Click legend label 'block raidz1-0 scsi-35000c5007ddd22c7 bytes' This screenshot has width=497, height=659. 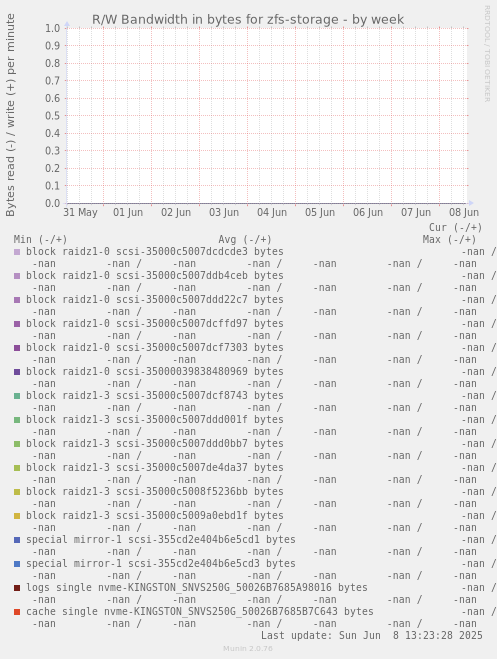(x=155, y=300)
